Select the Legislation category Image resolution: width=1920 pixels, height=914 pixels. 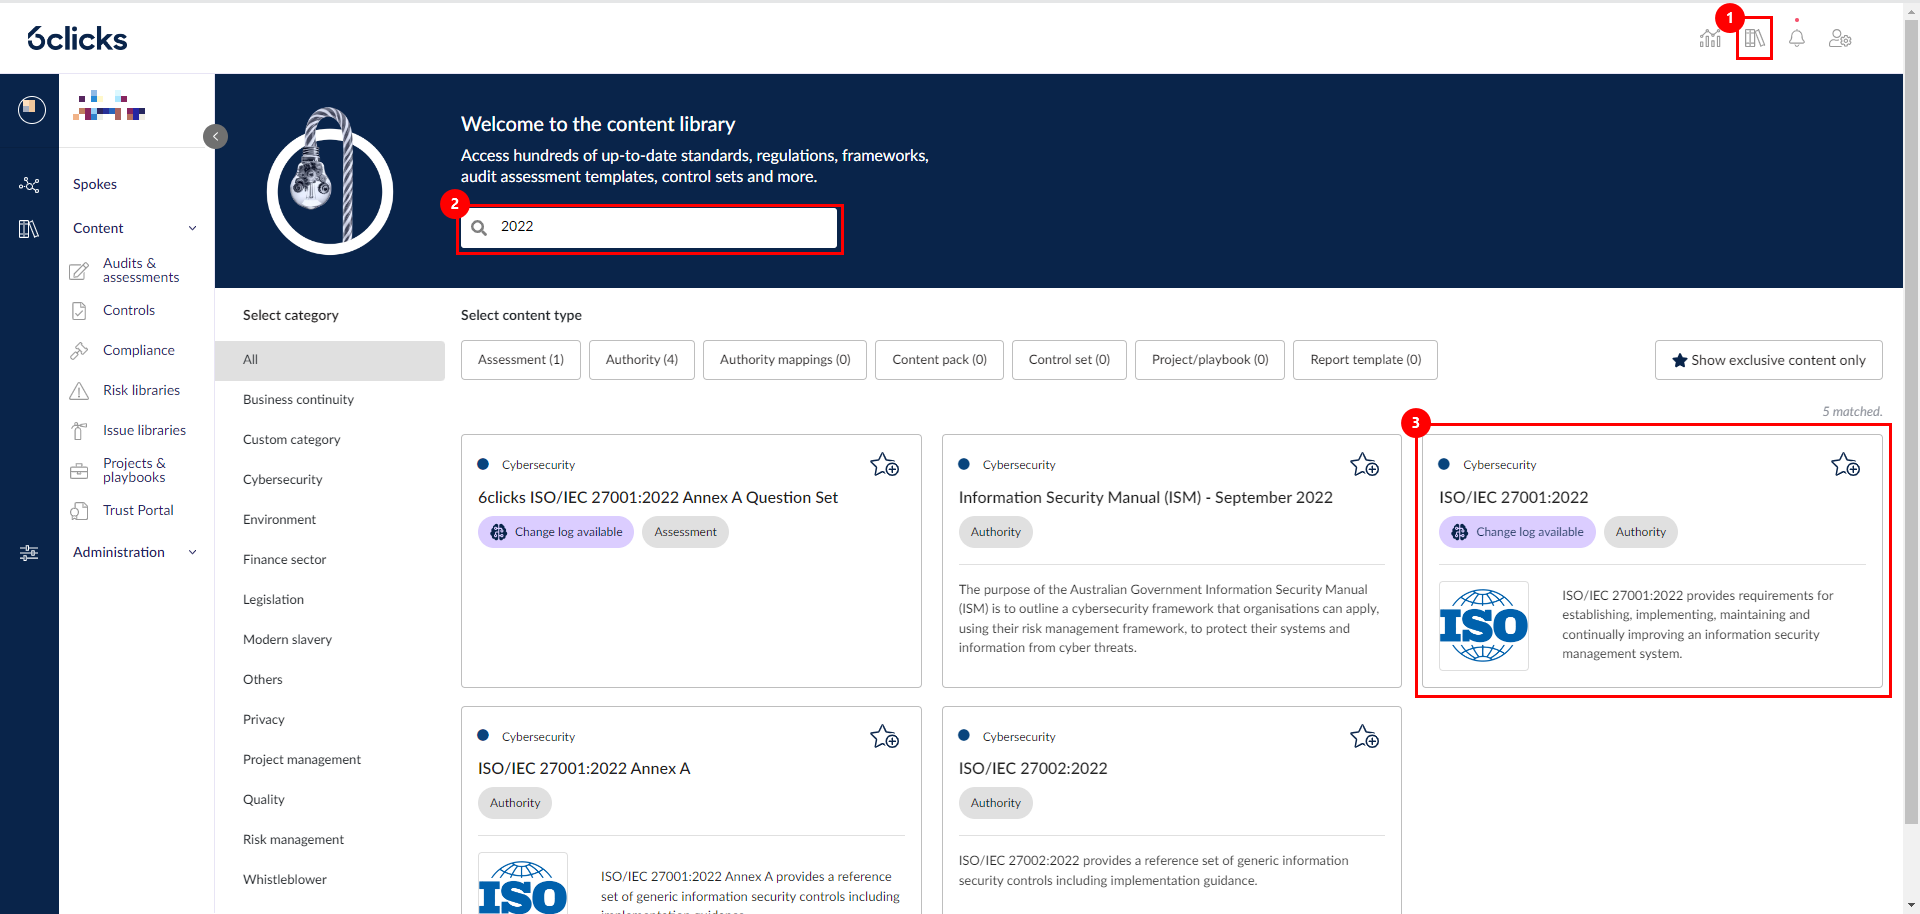[x=273, y=600]
